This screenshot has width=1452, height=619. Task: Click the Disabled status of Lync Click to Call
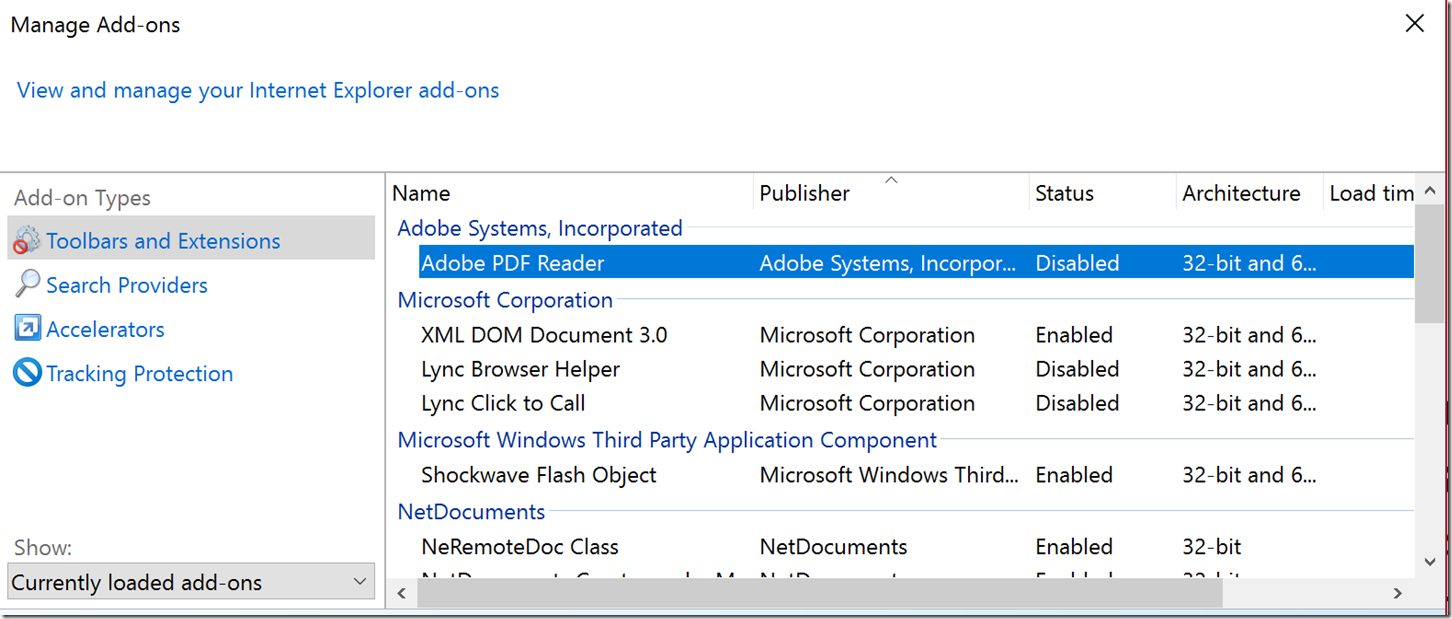[1077, 403]
